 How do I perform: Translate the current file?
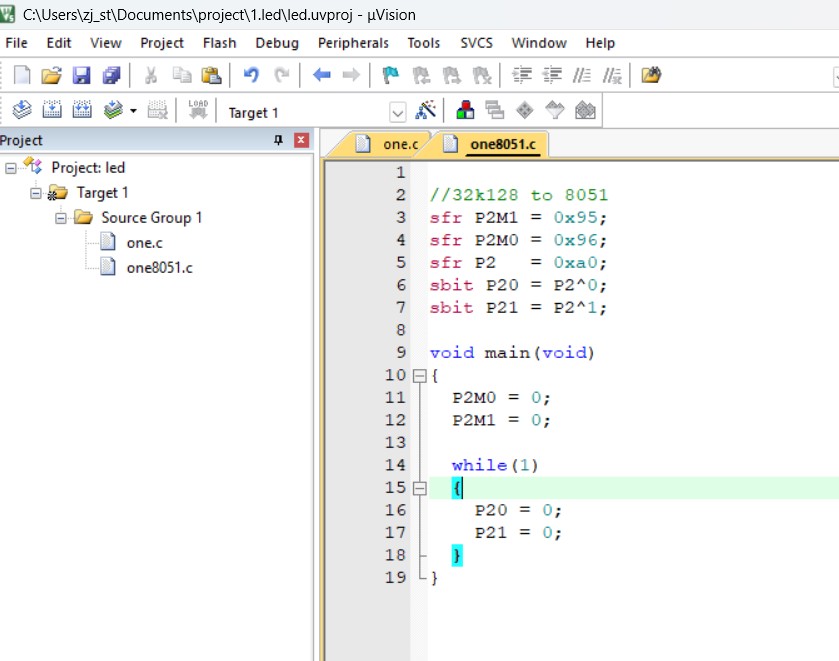pyautogui.click(x=22, y=110)
